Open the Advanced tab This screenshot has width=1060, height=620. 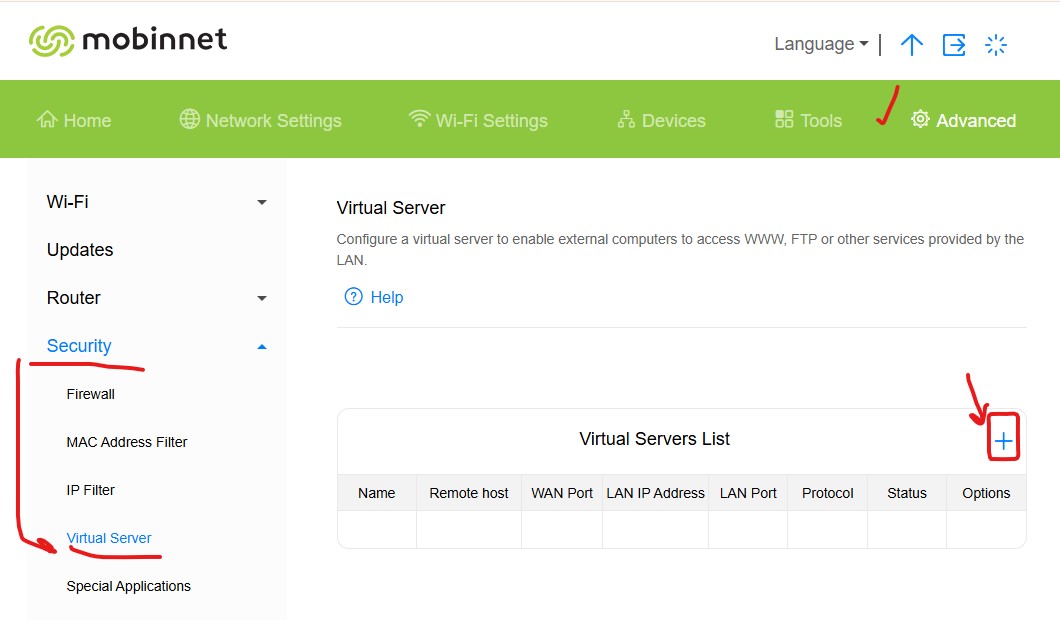[x=963, y=120]
